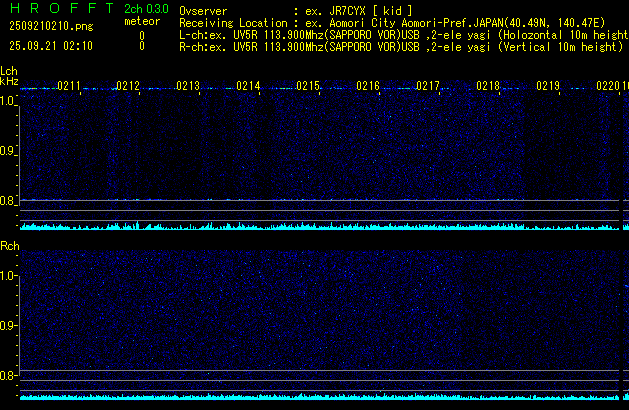Image resolution: width=629 pixels, height=410 pixels.
Task: Click the Rch channel label
Action: (x=9, y=245)
